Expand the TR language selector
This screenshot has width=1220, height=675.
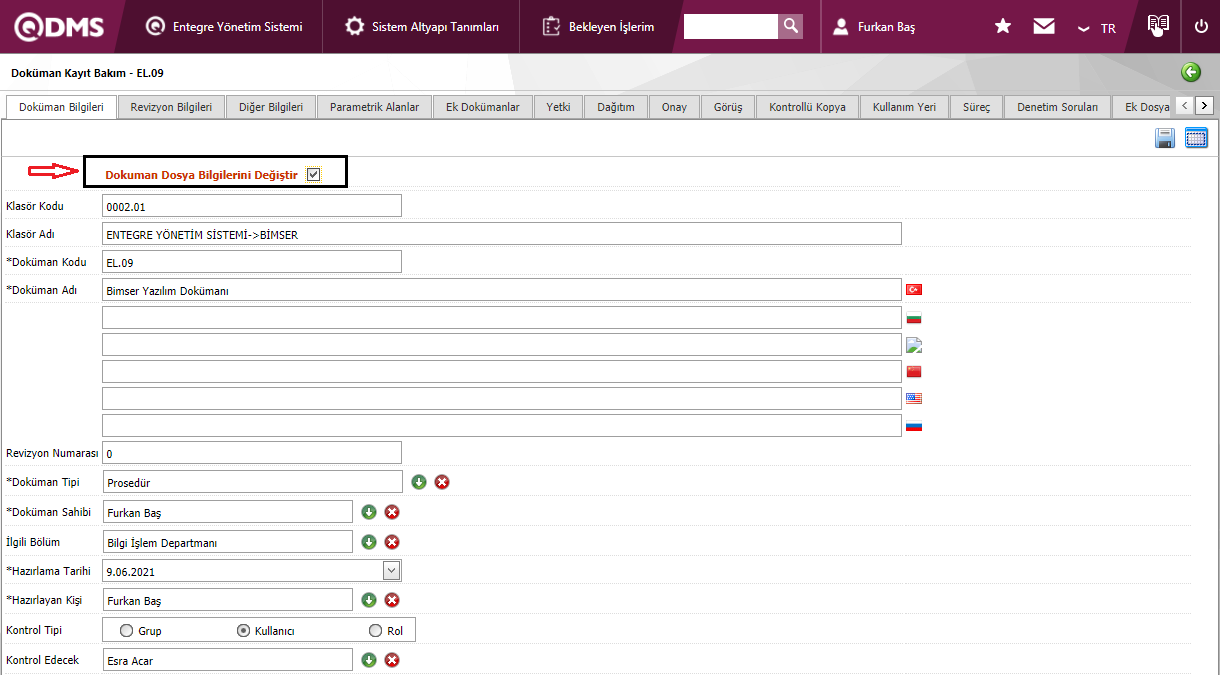[1097, 28]
